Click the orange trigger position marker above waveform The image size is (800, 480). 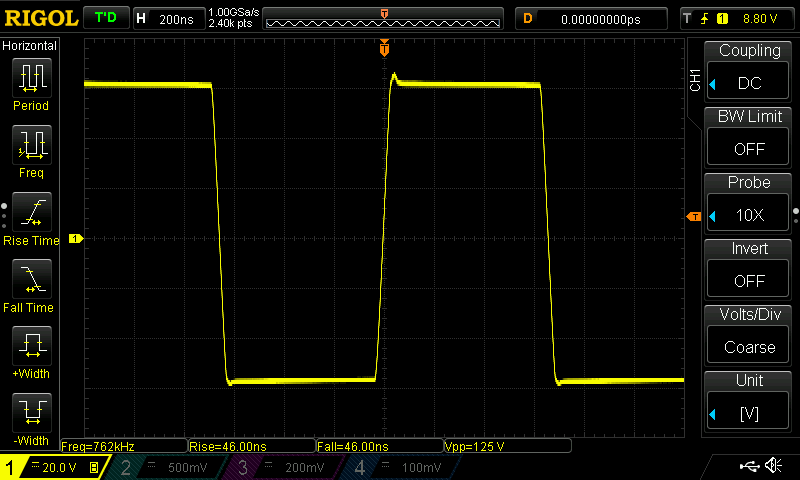click(384, 48)
